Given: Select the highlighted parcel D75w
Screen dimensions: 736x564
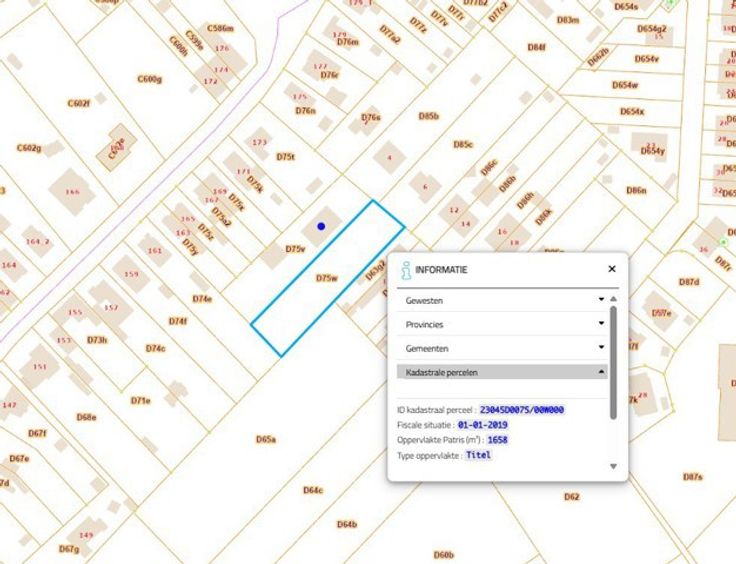Looking at the screenshot, I should [x=327, y=278].
